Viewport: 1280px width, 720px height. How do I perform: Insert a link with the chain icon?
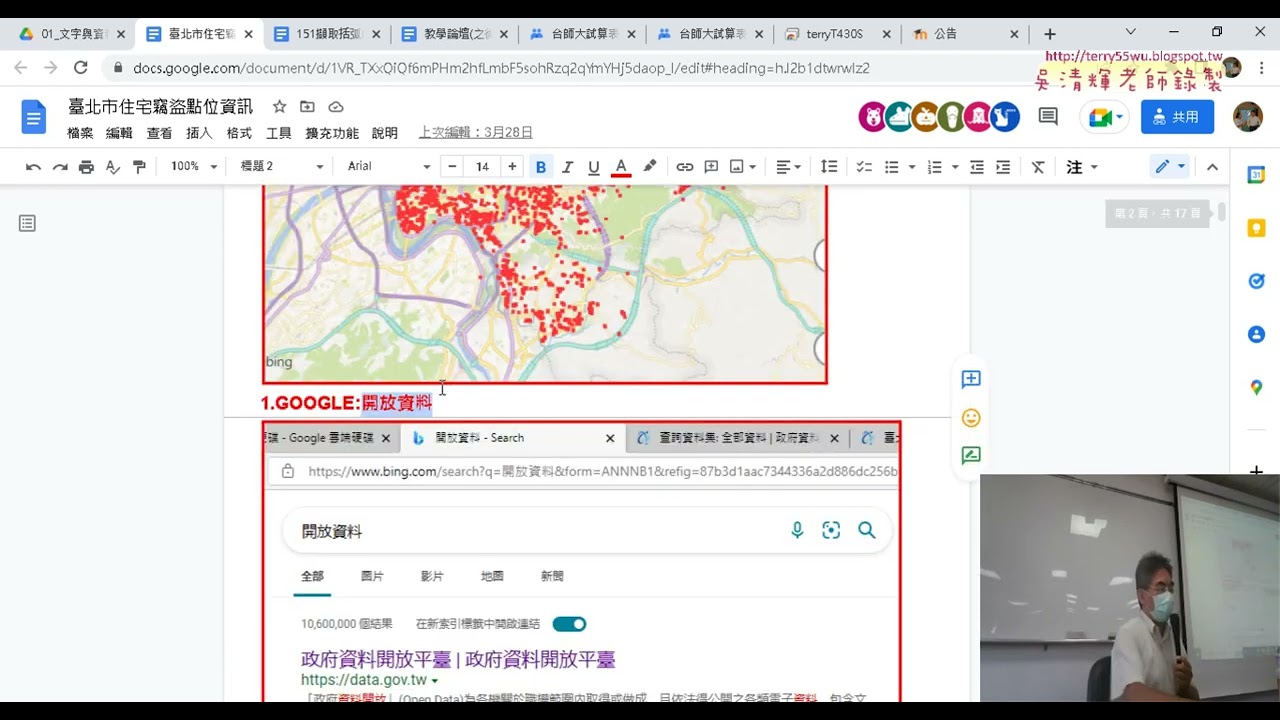coord(685,167)
